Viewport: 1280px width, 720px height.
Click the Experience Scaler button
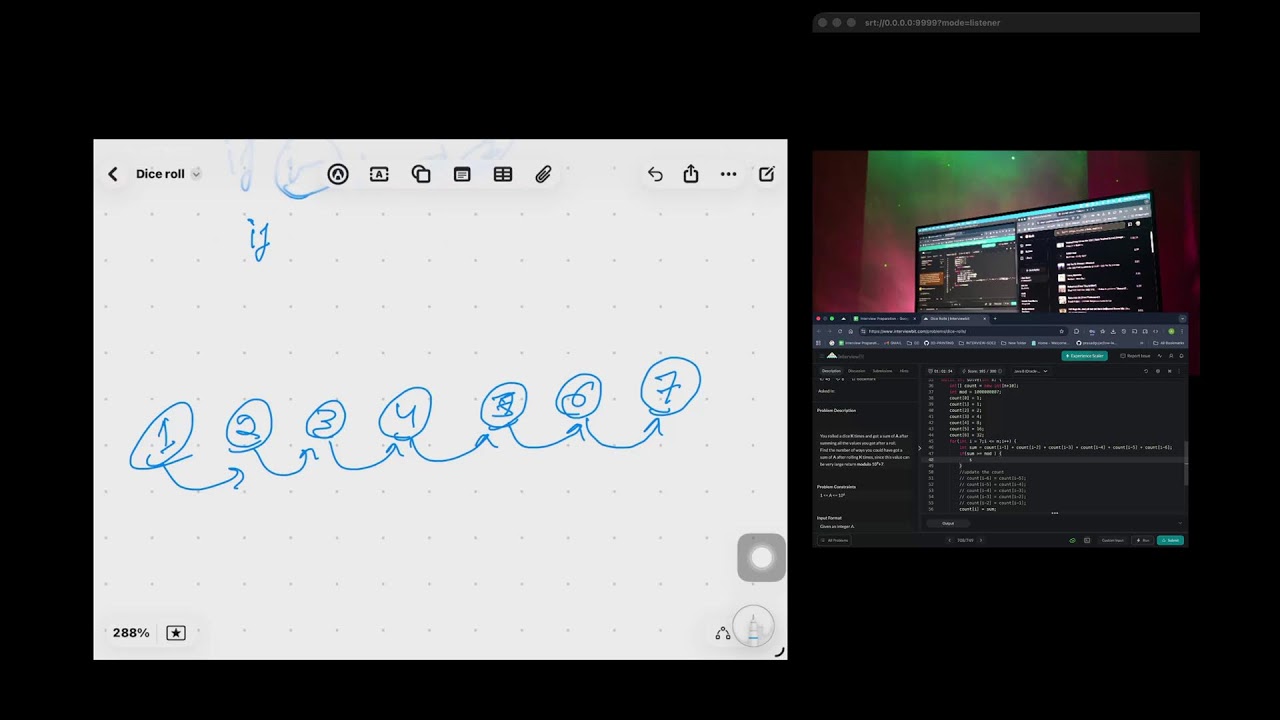1084,356
